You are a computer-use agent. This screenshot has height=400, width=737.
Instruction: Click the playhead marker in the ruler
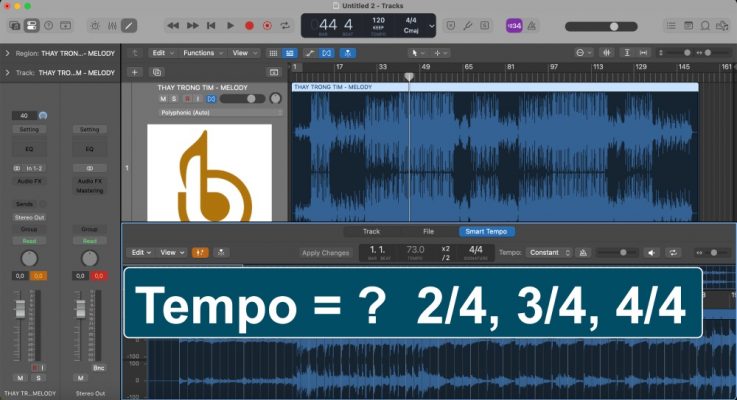point(409,77)
